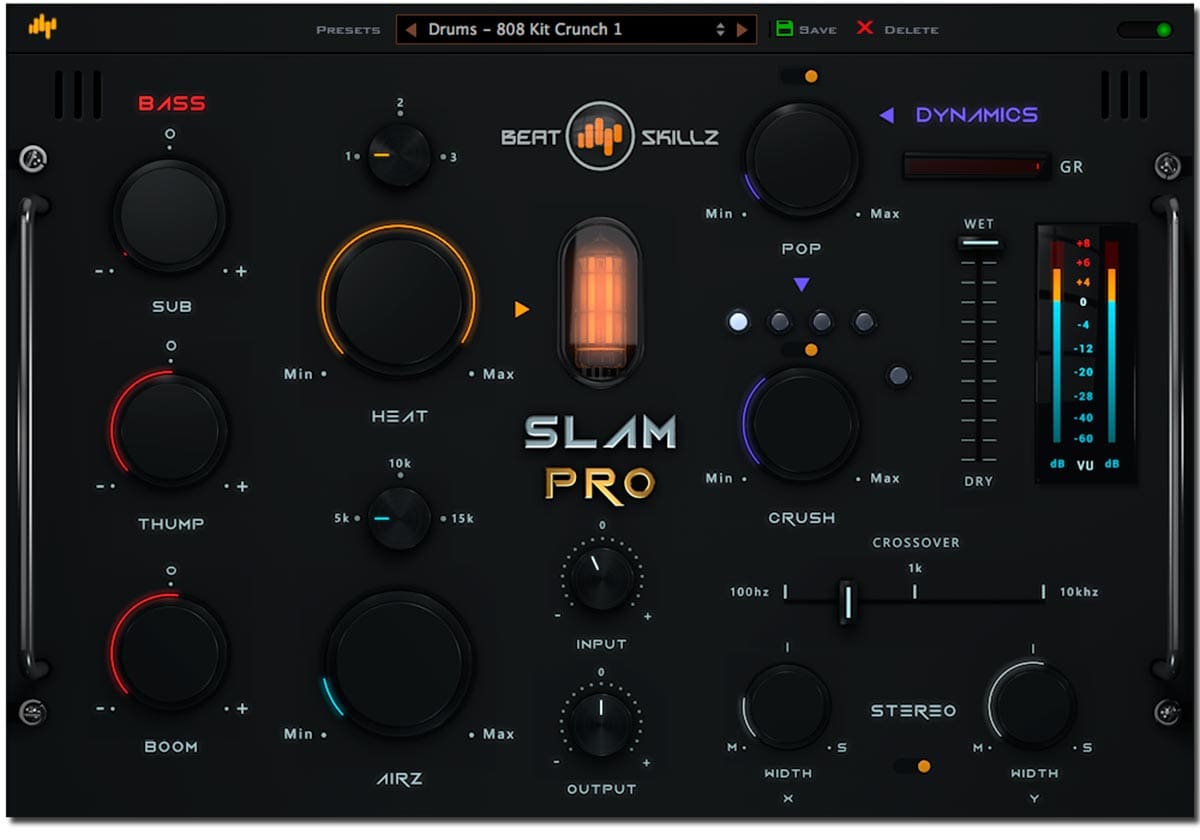Screen dimensions: 1200x840
Task: Click the BASS section label
Action: click(171, 104)
